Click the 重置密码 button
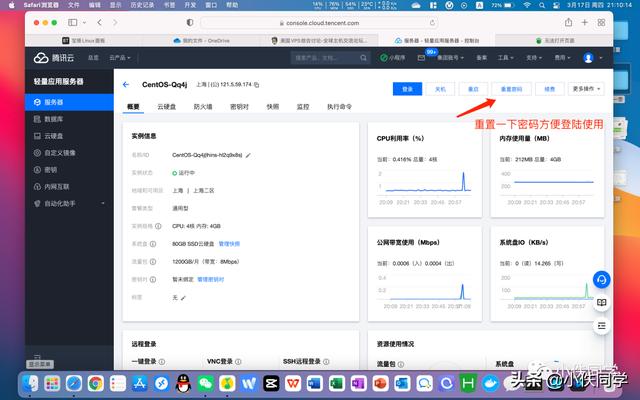This screenshot has width=640, height=400. (x=511, y=89)
